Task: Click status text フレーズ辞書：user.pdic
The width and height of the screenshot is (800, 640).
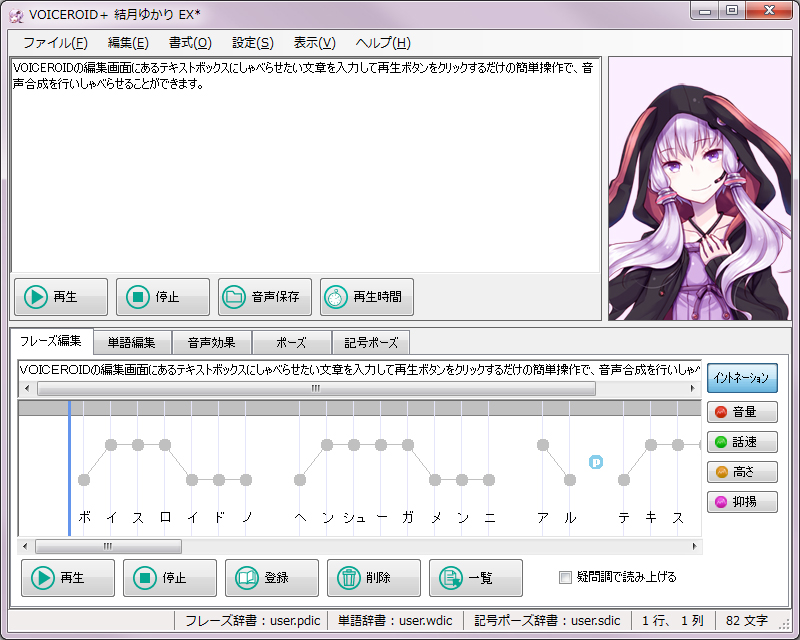Action: 253,621
